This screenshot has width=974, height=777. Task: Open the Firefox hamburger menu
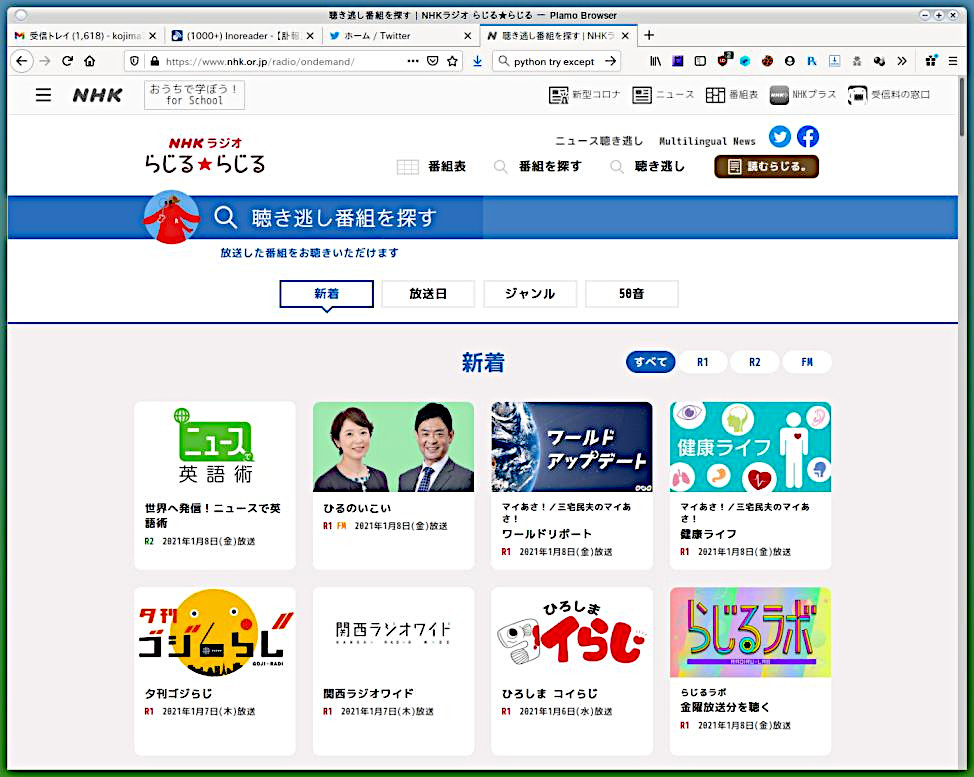pyautogui.click(x=953, y=61)
